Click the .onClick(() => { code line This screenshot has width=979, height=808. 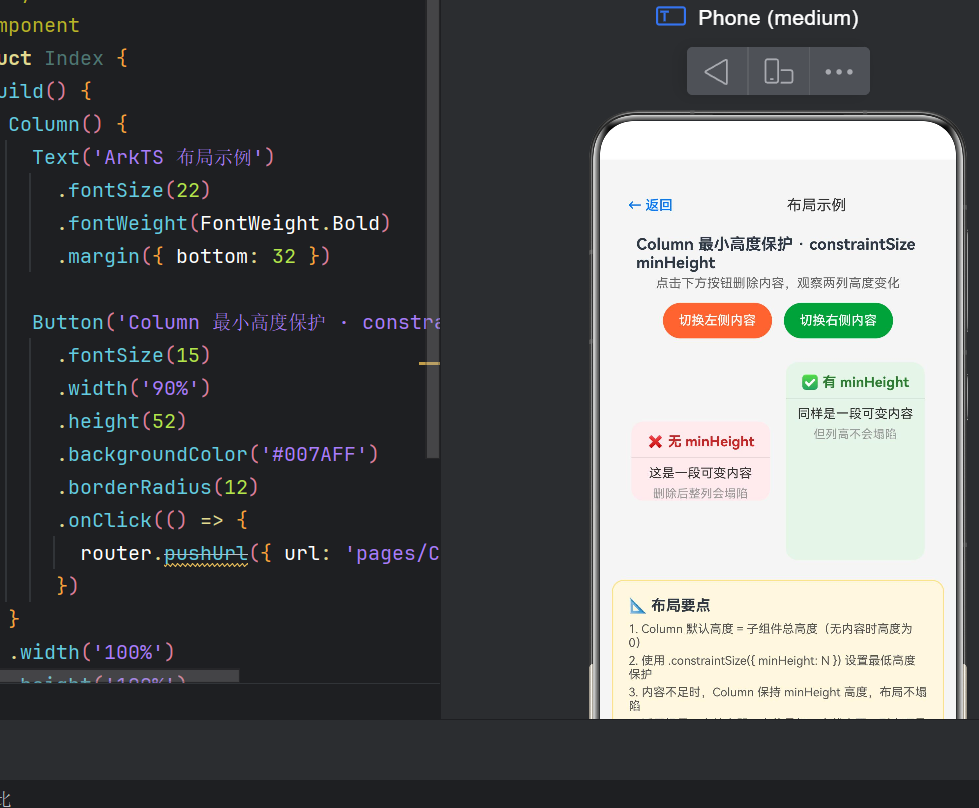pos(152,521)
